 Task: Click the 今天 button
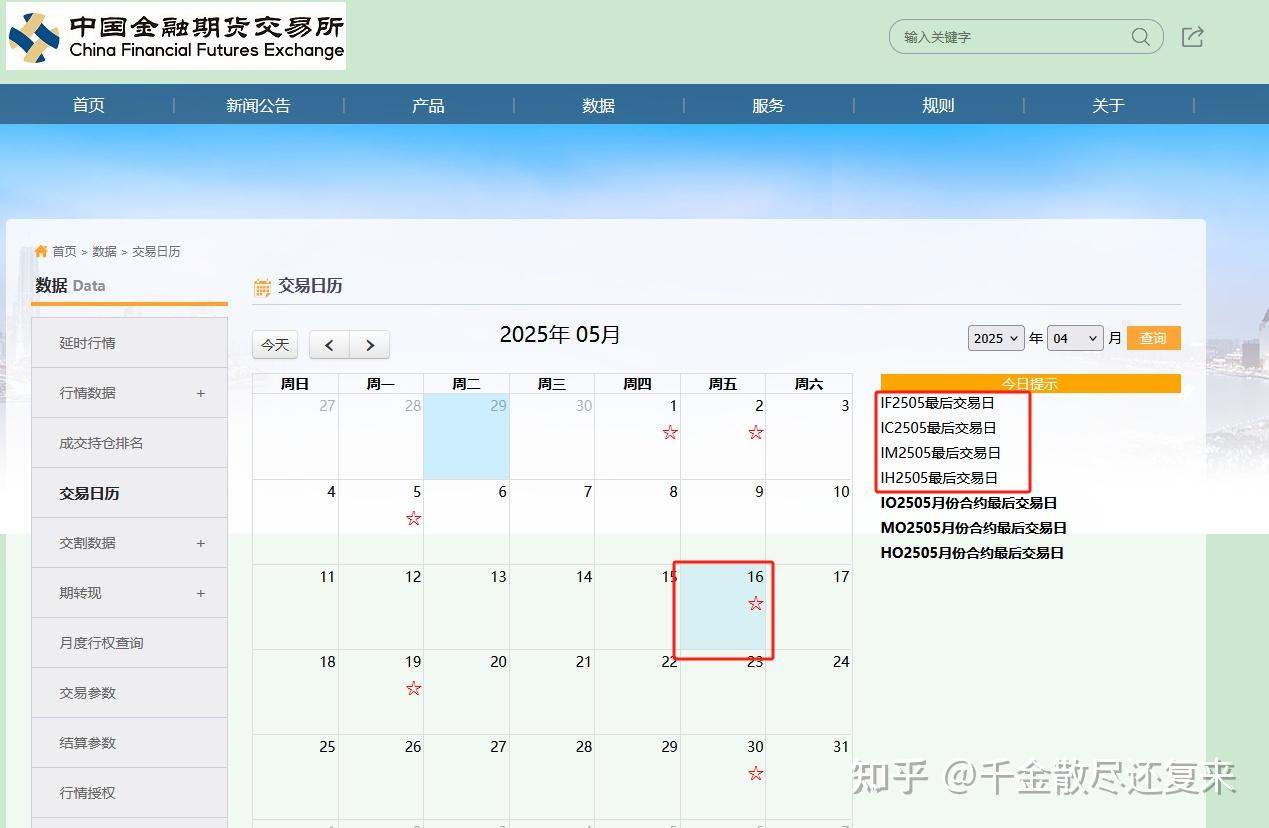(275, 345)
